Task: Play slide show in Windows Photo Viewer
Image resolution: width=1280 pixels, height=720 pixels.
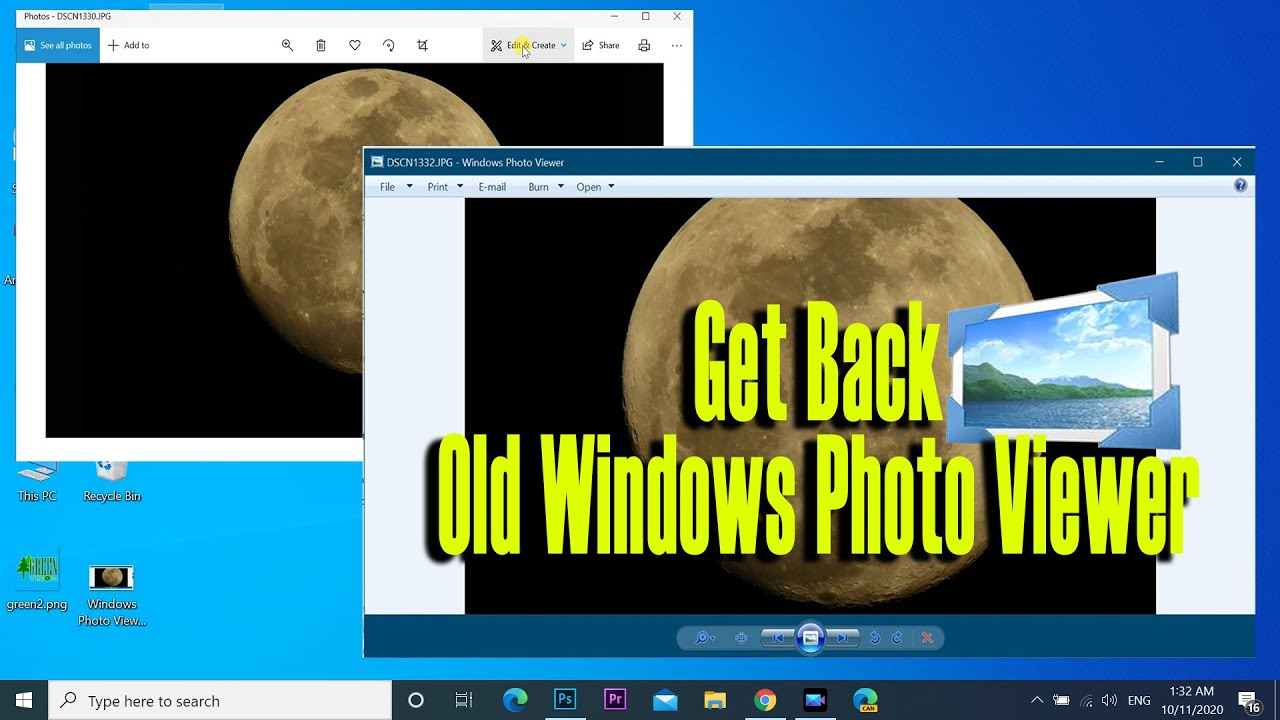Action: pyautogui.click(x=811, y=638)
